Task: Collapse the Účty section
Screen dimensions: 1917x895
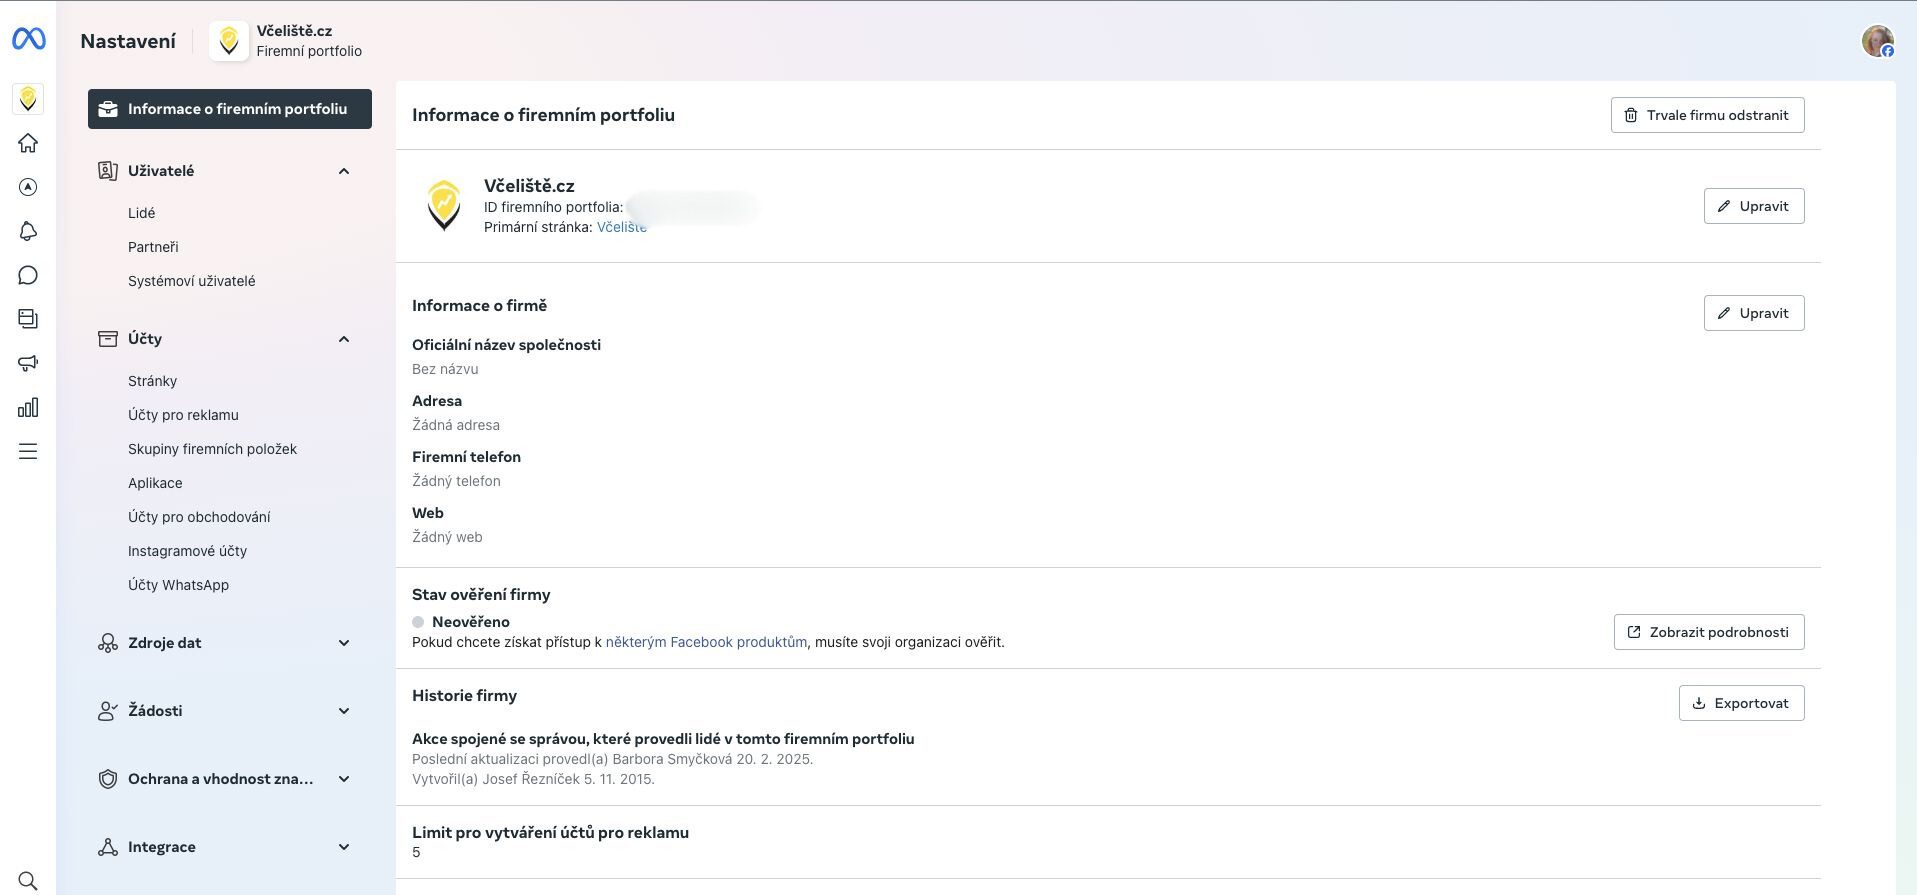Action: pyautogui.click(x=343, y=339)
